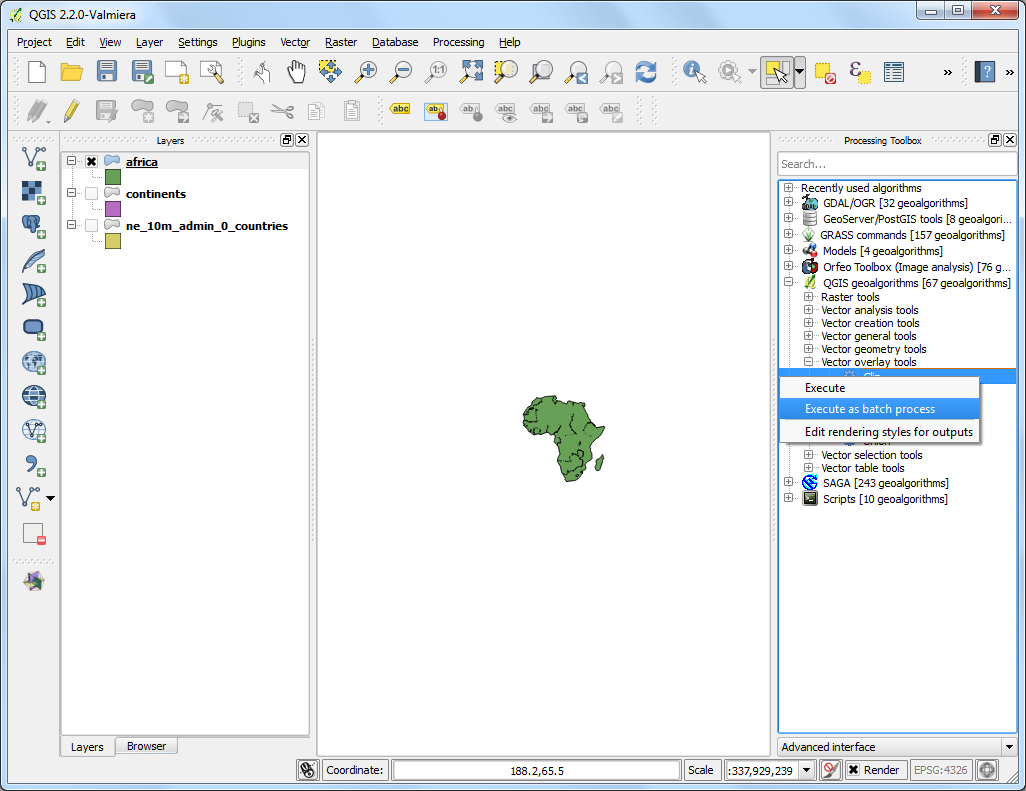Click the green africa layer swatch
The height and width of the screenshot is (791, 1026).
coord(113,177)
